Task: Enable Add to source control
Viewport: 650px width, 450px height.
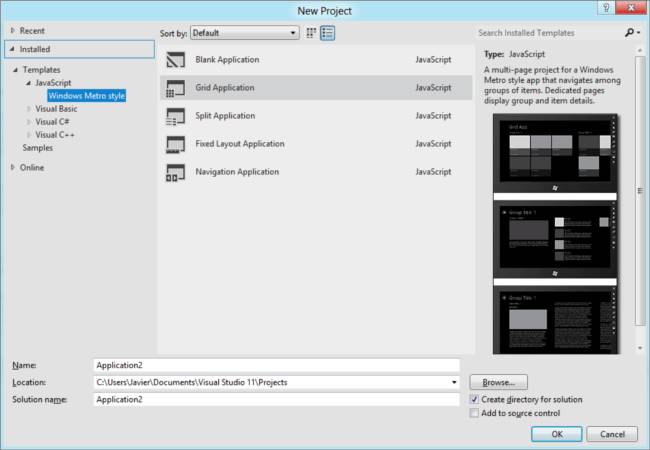Action: coord(475,413)
